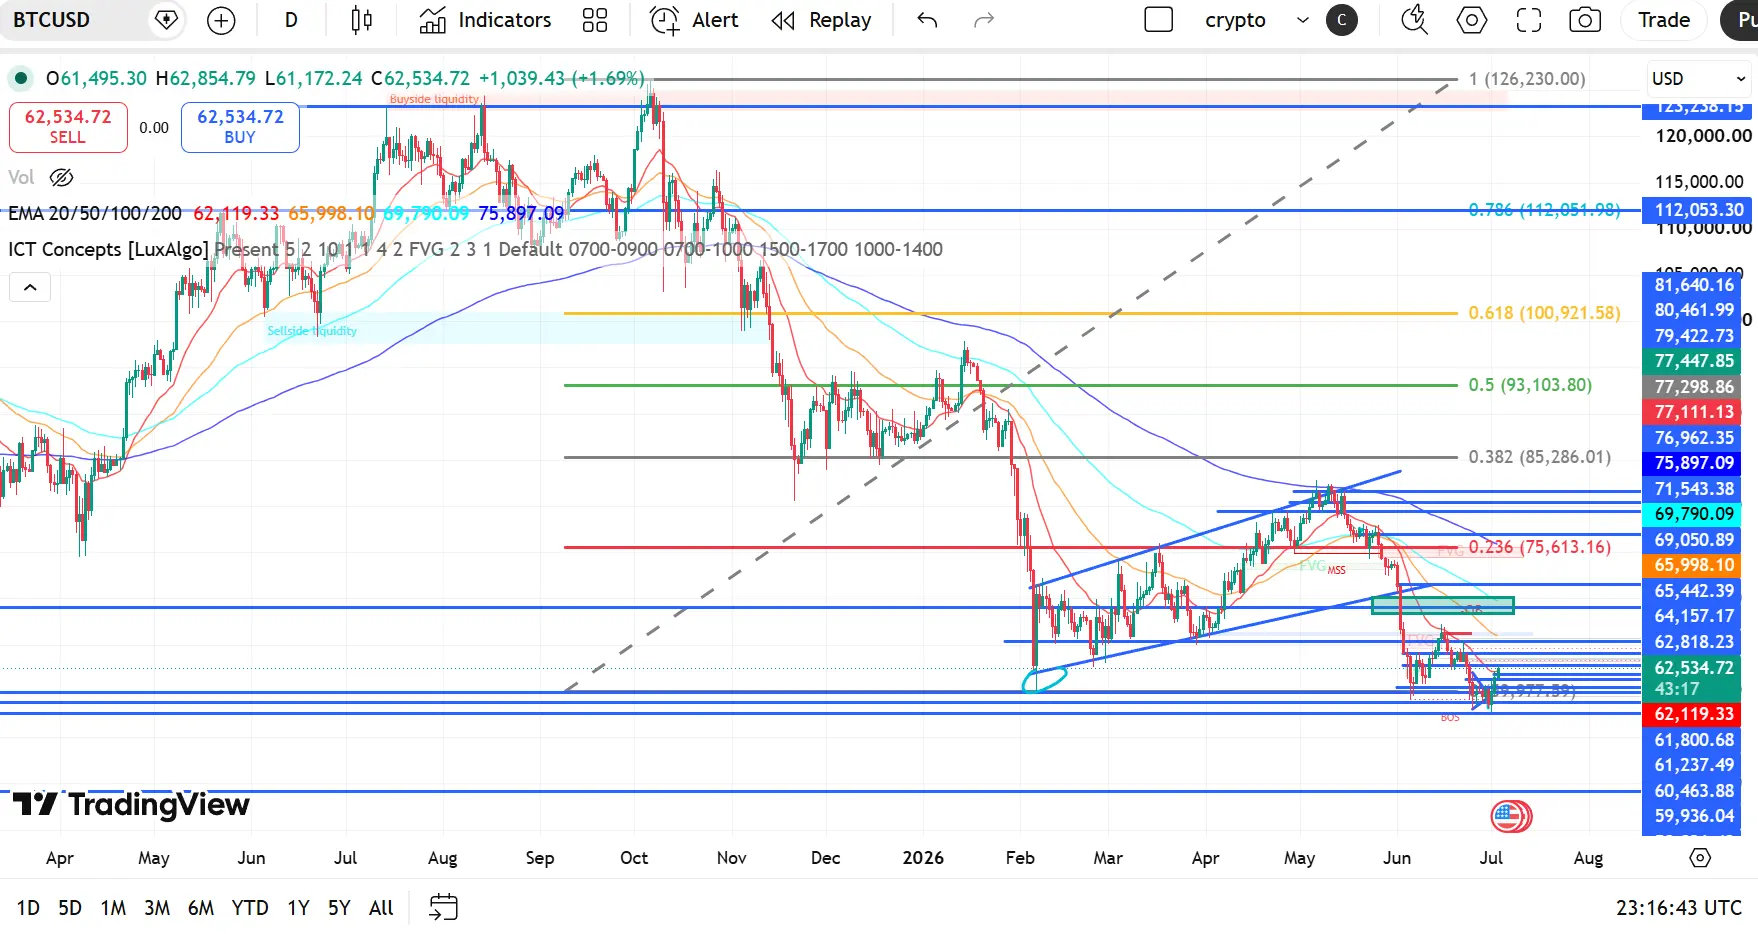
Task: Create a new Alert
Action: pyautogui.click(x=694, y=20)
